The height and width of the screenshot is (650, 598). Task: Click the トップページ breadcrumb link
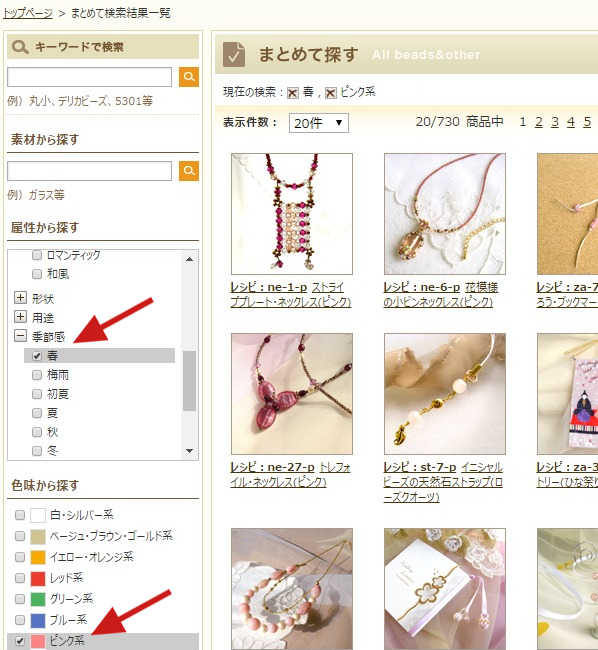pyautogui.click(x=28, y=13)
